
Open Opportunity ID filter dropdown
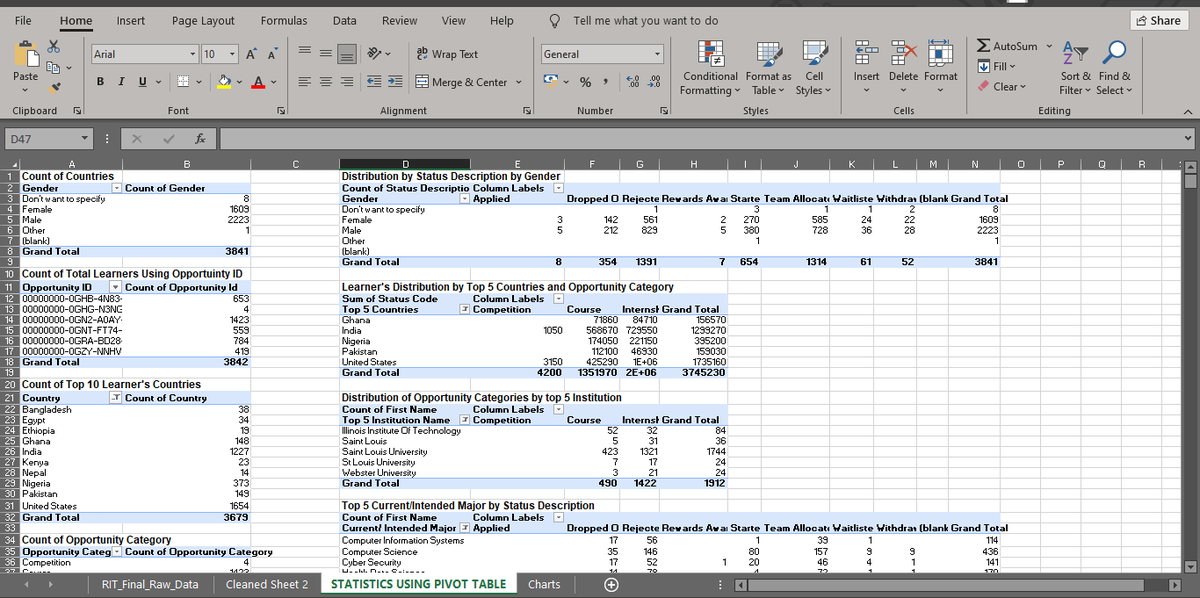point(116,288)
